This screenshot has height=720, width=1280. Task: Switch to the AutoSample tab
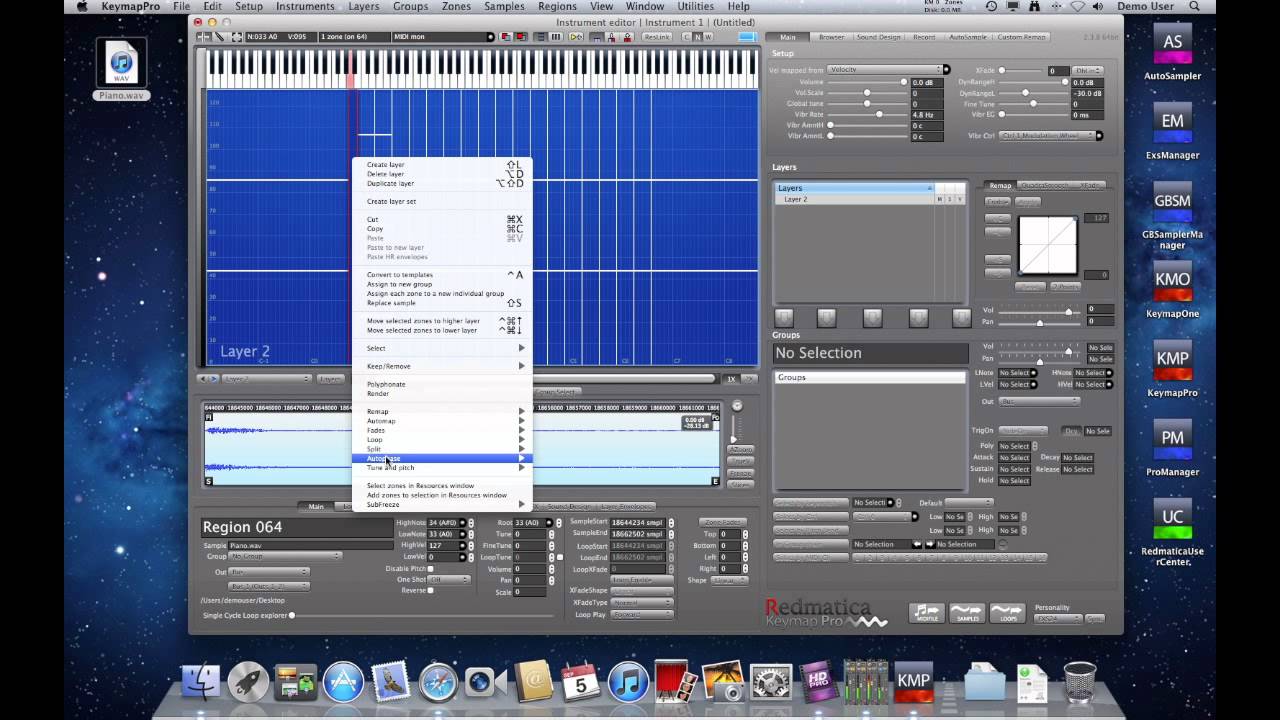(x=967, y=37)
